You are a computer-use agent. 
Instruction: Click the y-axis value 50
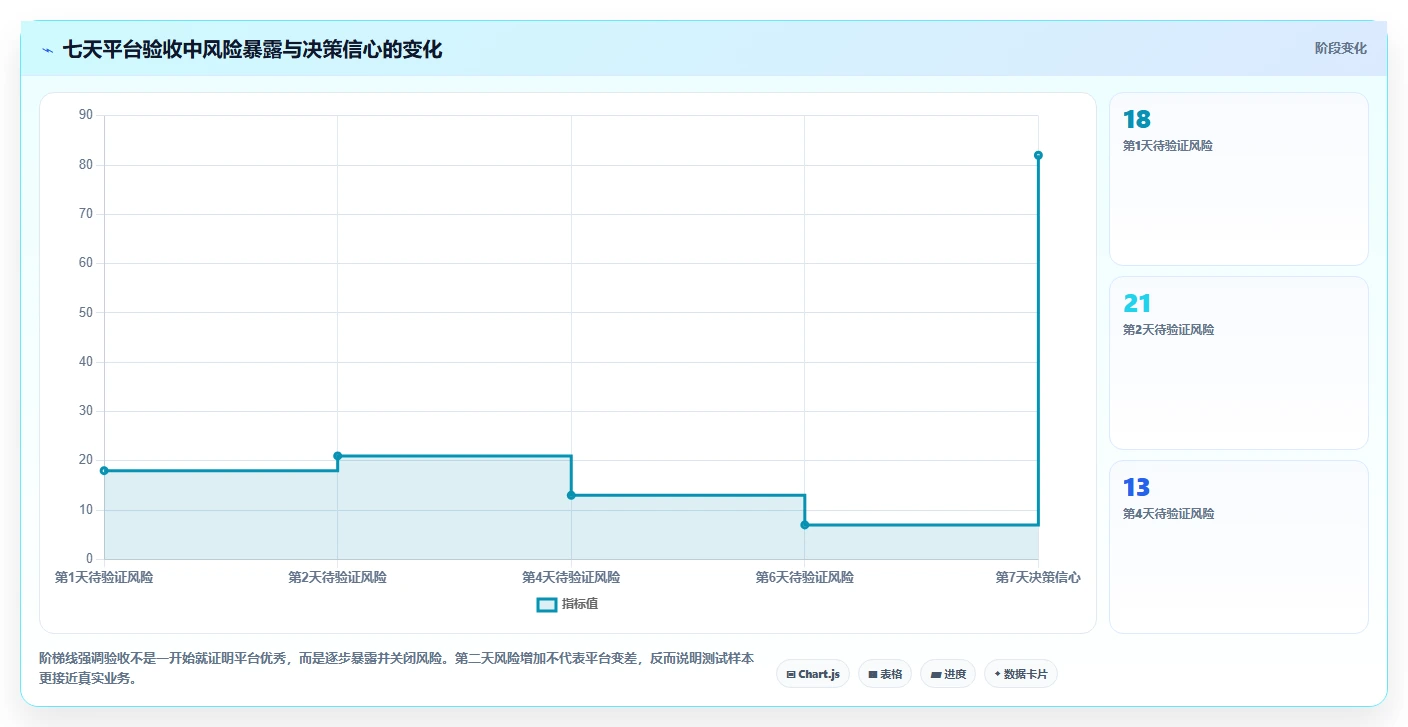[x=85, y=312]
